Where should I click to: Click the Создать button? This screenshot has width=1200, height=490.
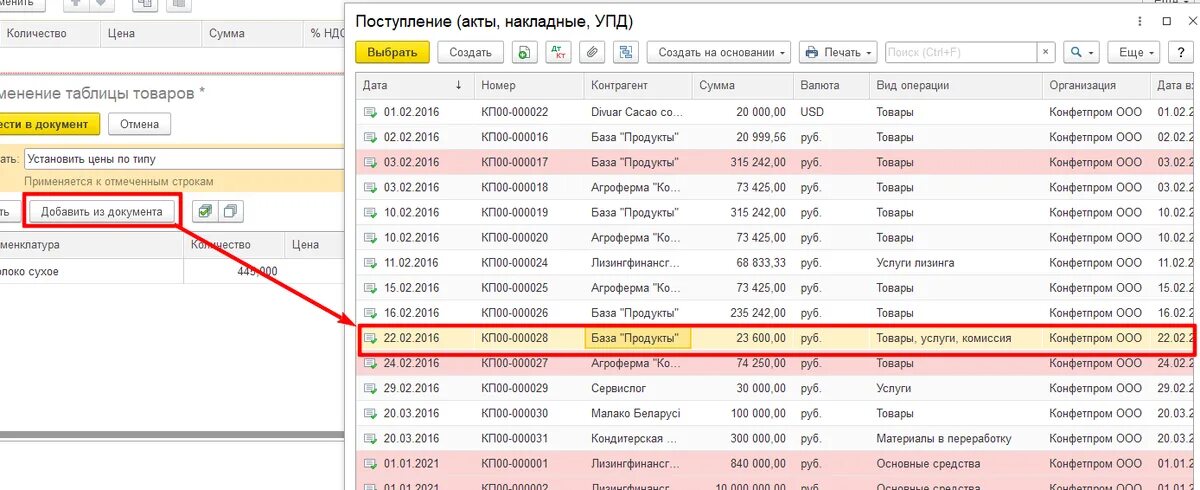(470, 52)
